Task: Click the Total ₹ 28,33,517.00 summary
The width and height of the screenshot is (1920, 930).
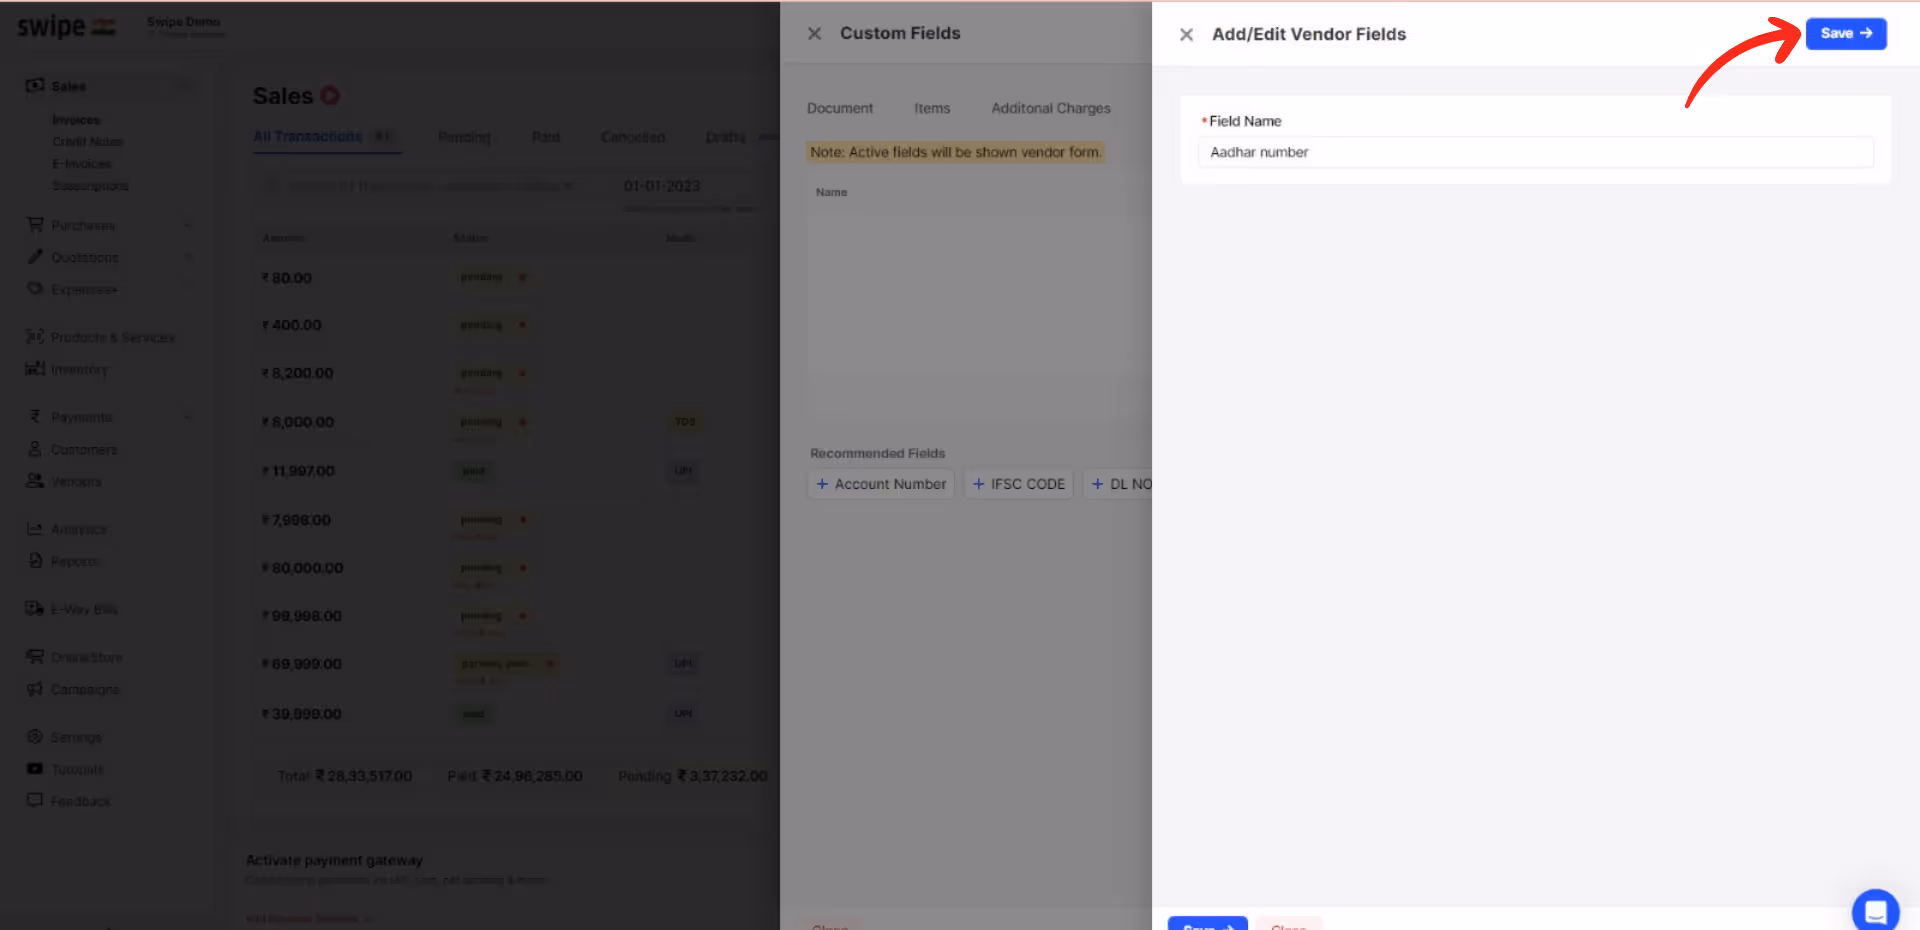Action: (345, 776)
